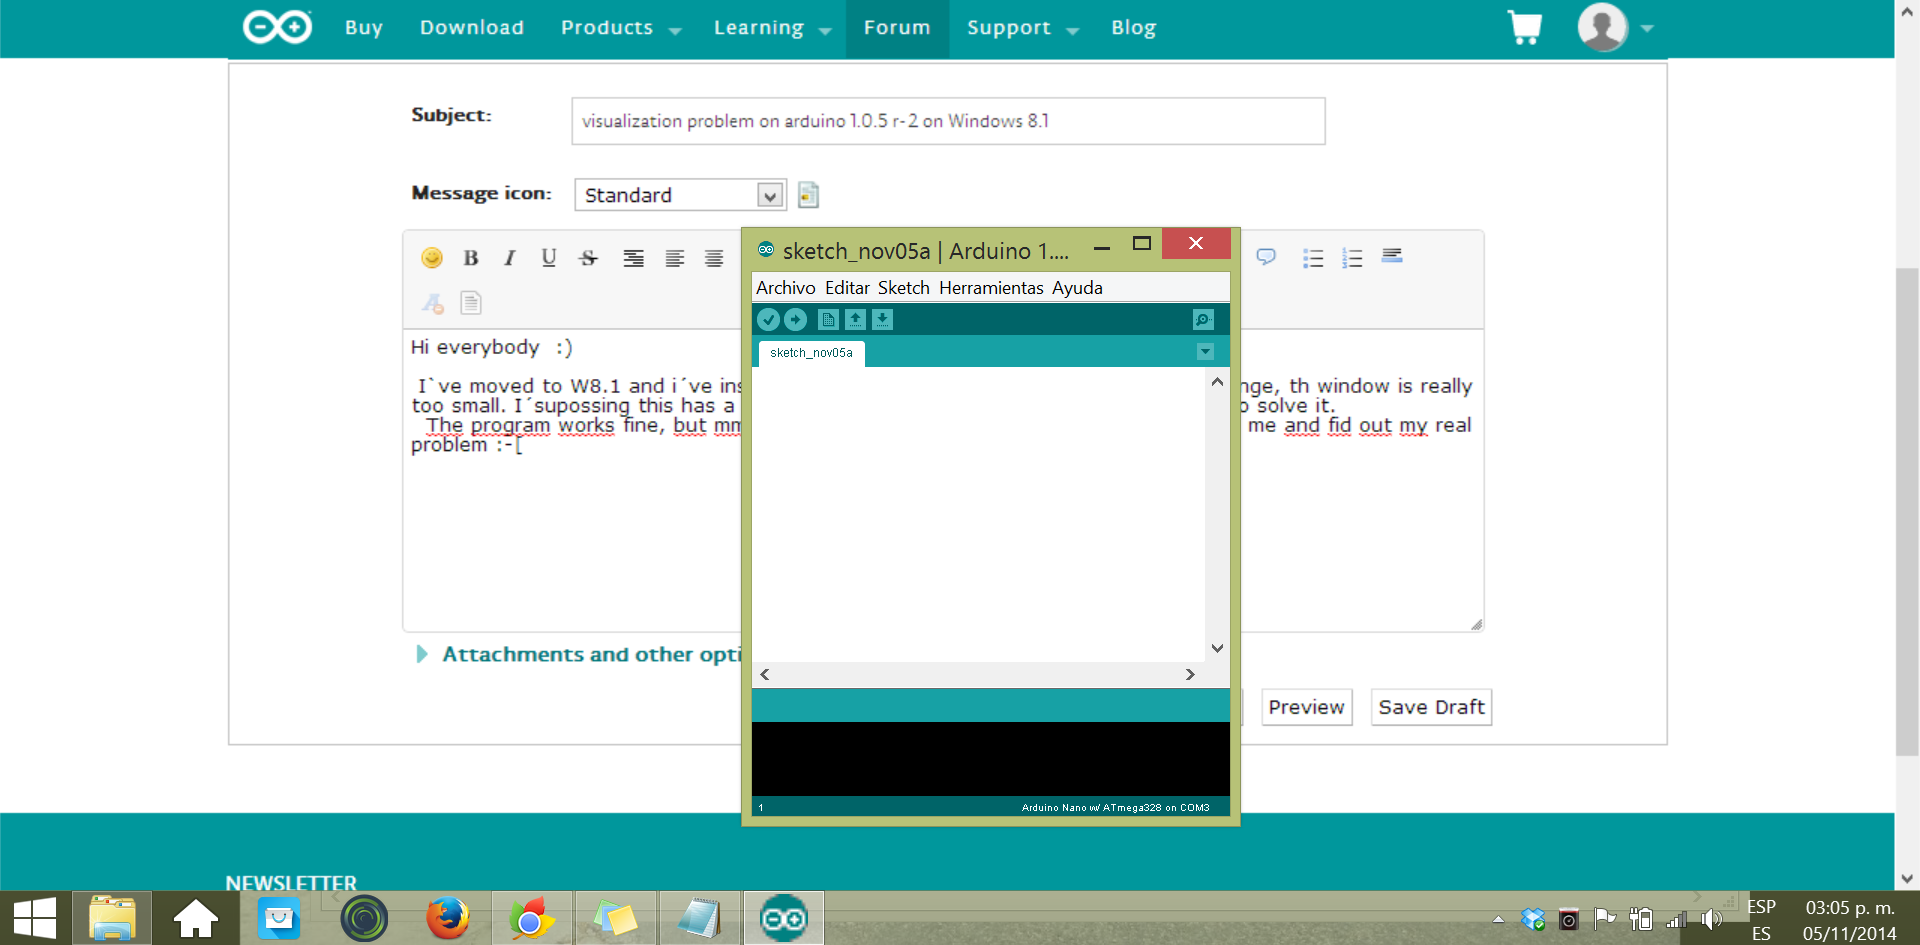Select the middle text alignment icon

tap(675, 258)
